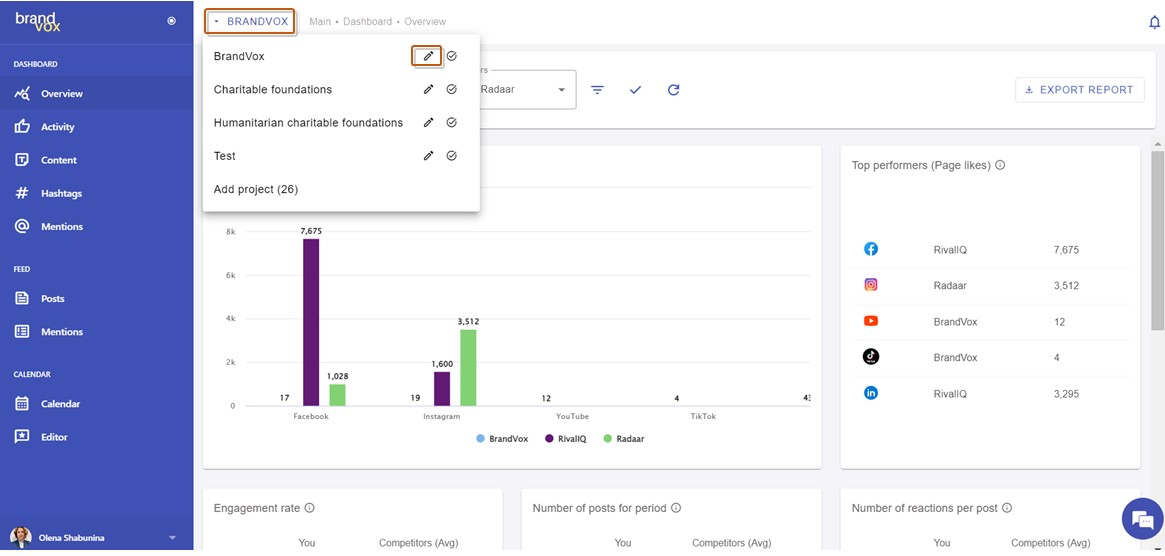Toggle sidebar pin radio icon
Viewport: 1165px width, 556px height.
click(x=172, y=21)
